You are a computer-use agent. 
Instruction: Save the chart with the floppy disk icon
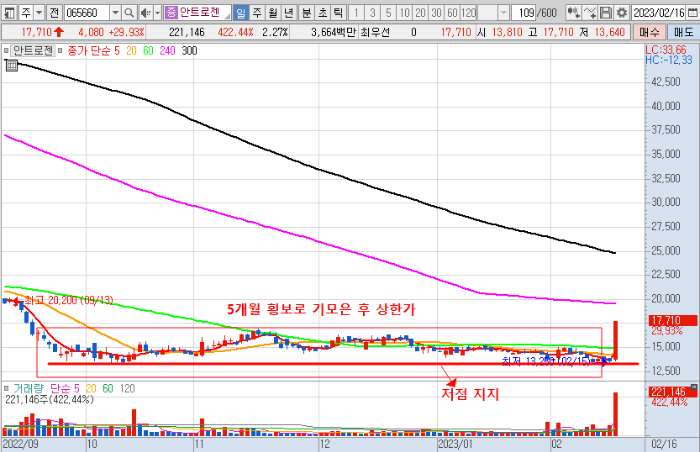click(x=606, y=13)
